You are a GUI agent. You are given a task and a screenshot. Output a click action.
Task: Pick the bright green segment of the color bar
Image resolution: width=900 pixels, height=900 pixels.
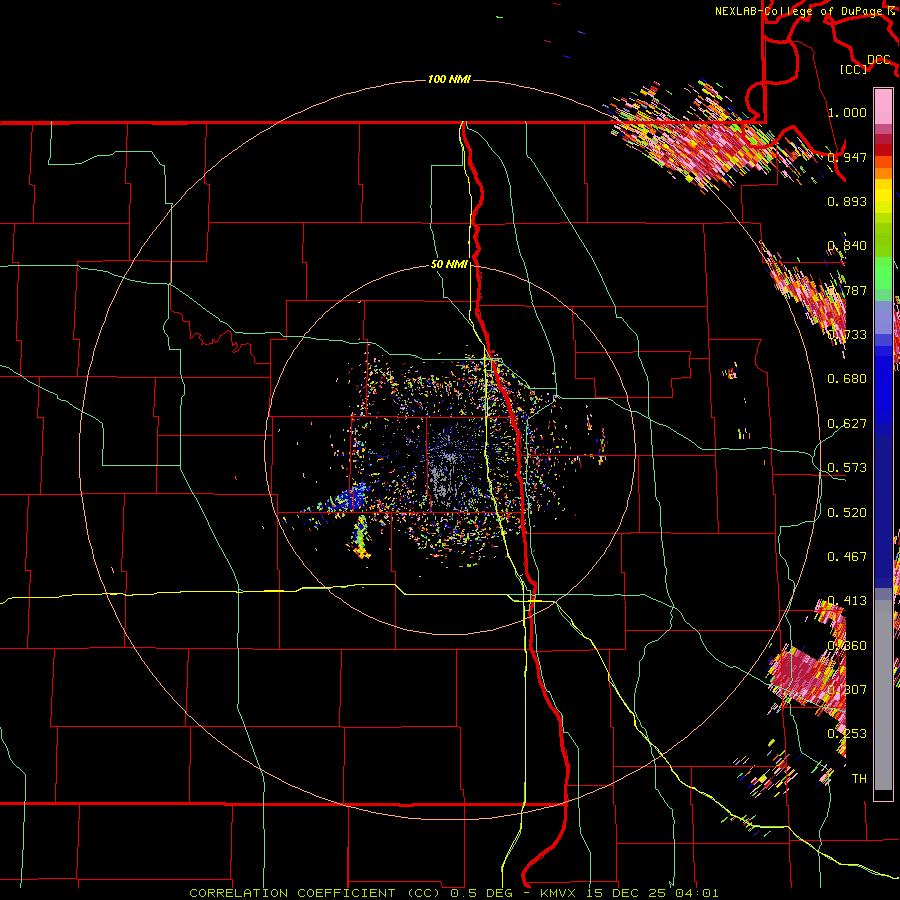coord(883,273)
